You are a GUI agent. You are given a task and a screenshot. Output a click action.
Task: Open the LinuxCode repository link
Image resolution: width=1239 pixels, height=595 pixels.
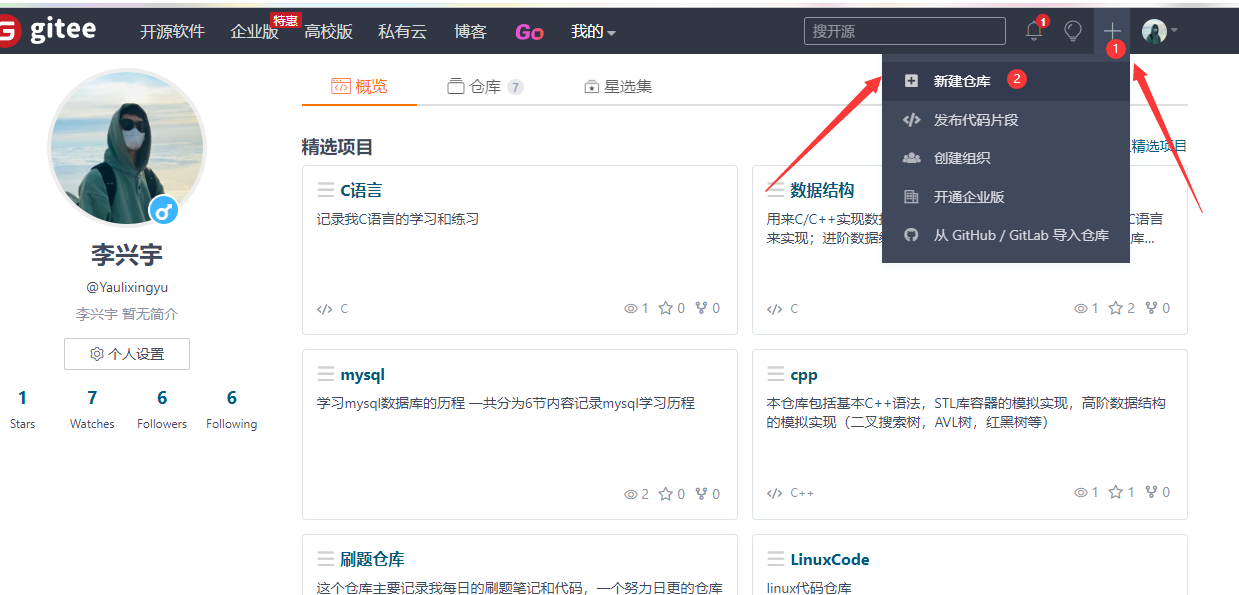coord(830,559)
